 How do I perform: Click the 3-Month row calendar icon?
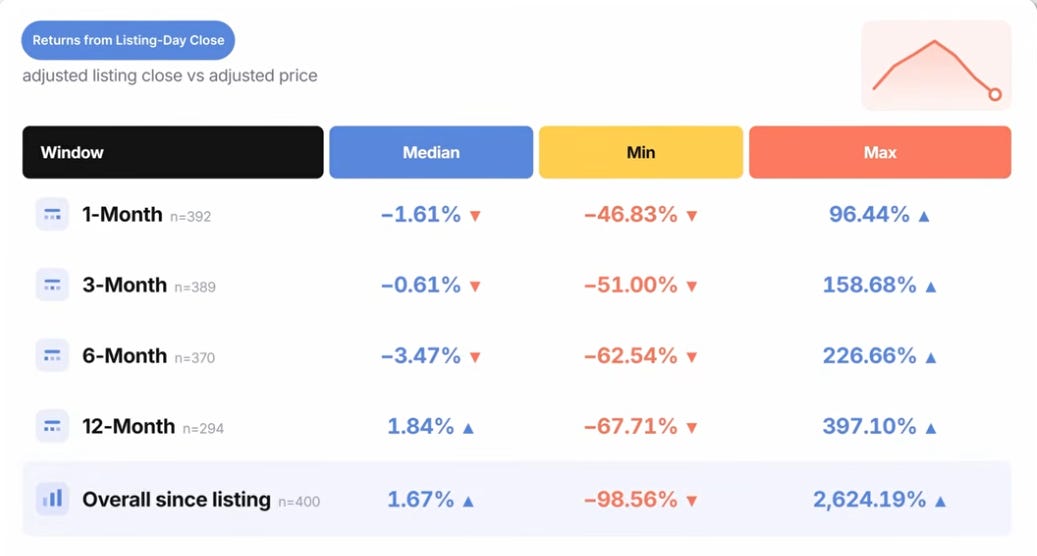tap(52, 285)
